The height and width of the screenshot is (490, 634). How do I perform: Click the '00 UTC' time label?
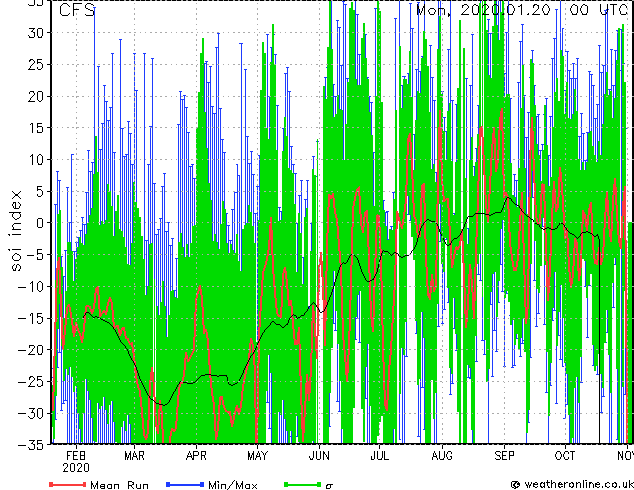[598, 10]
